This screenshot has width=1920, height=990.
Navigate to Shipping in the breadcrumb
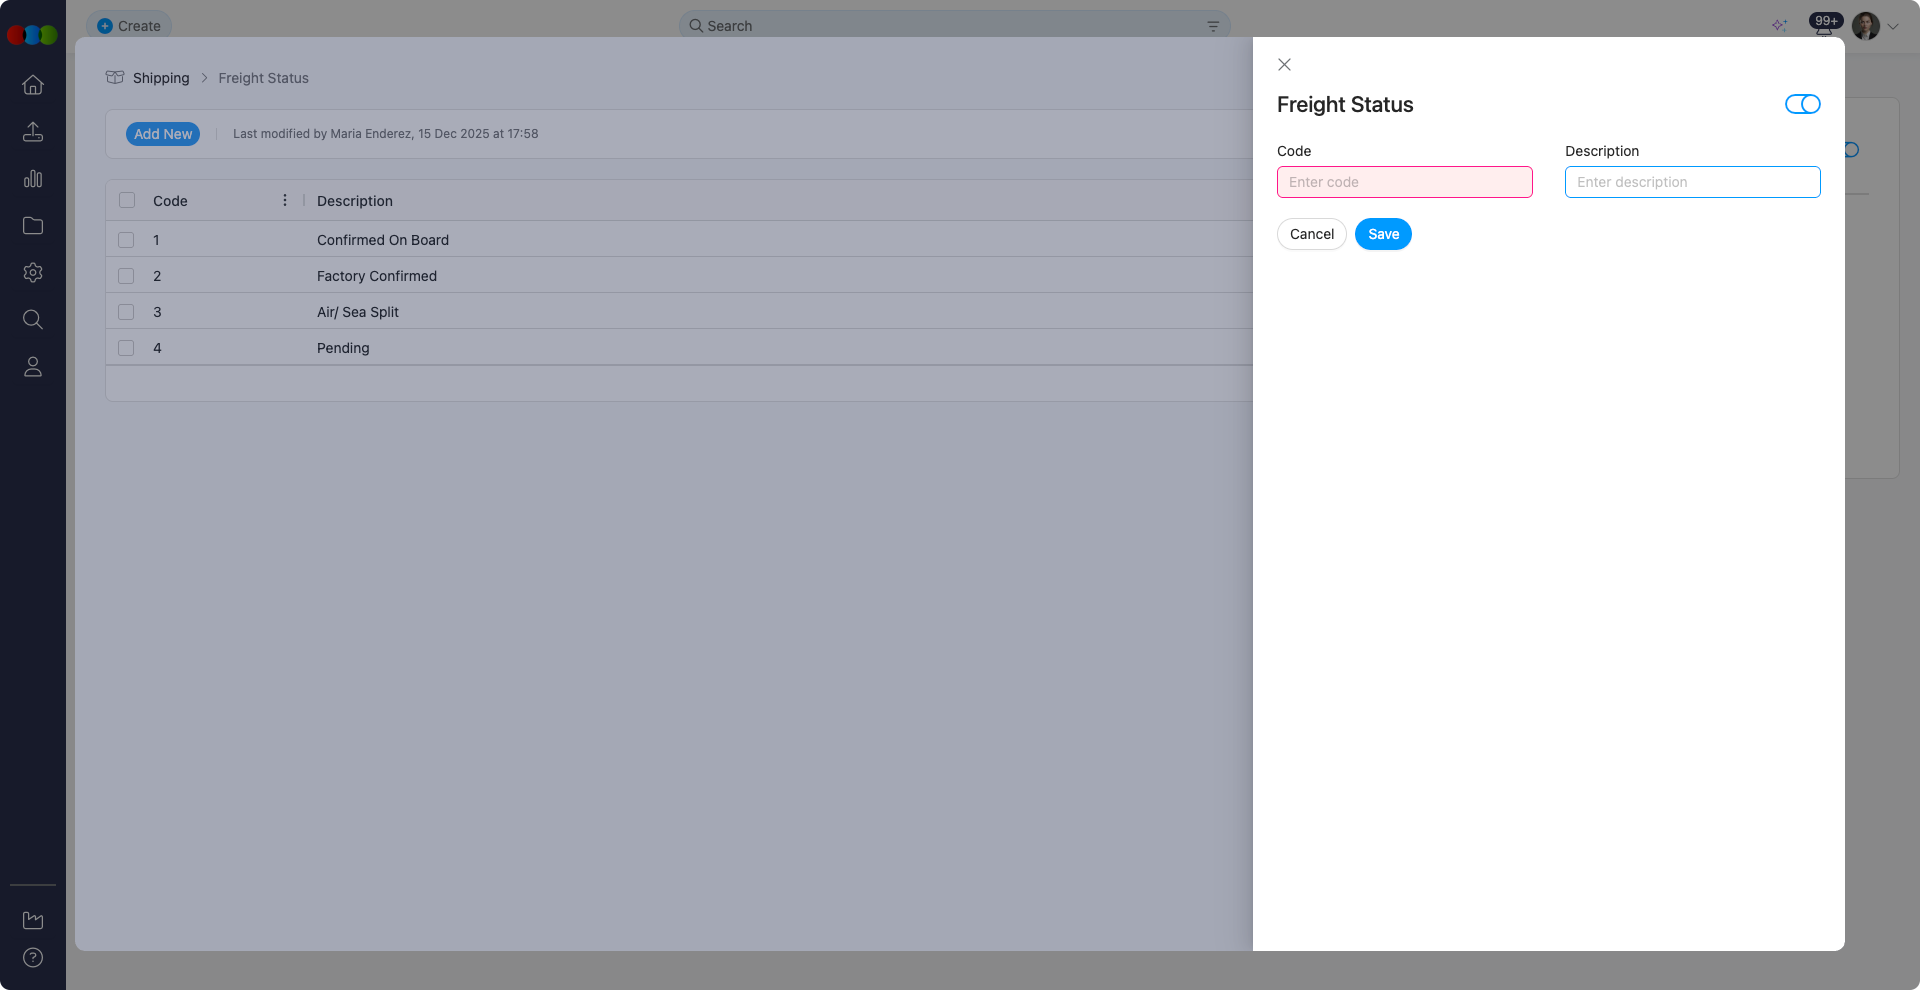coord(161,78)
